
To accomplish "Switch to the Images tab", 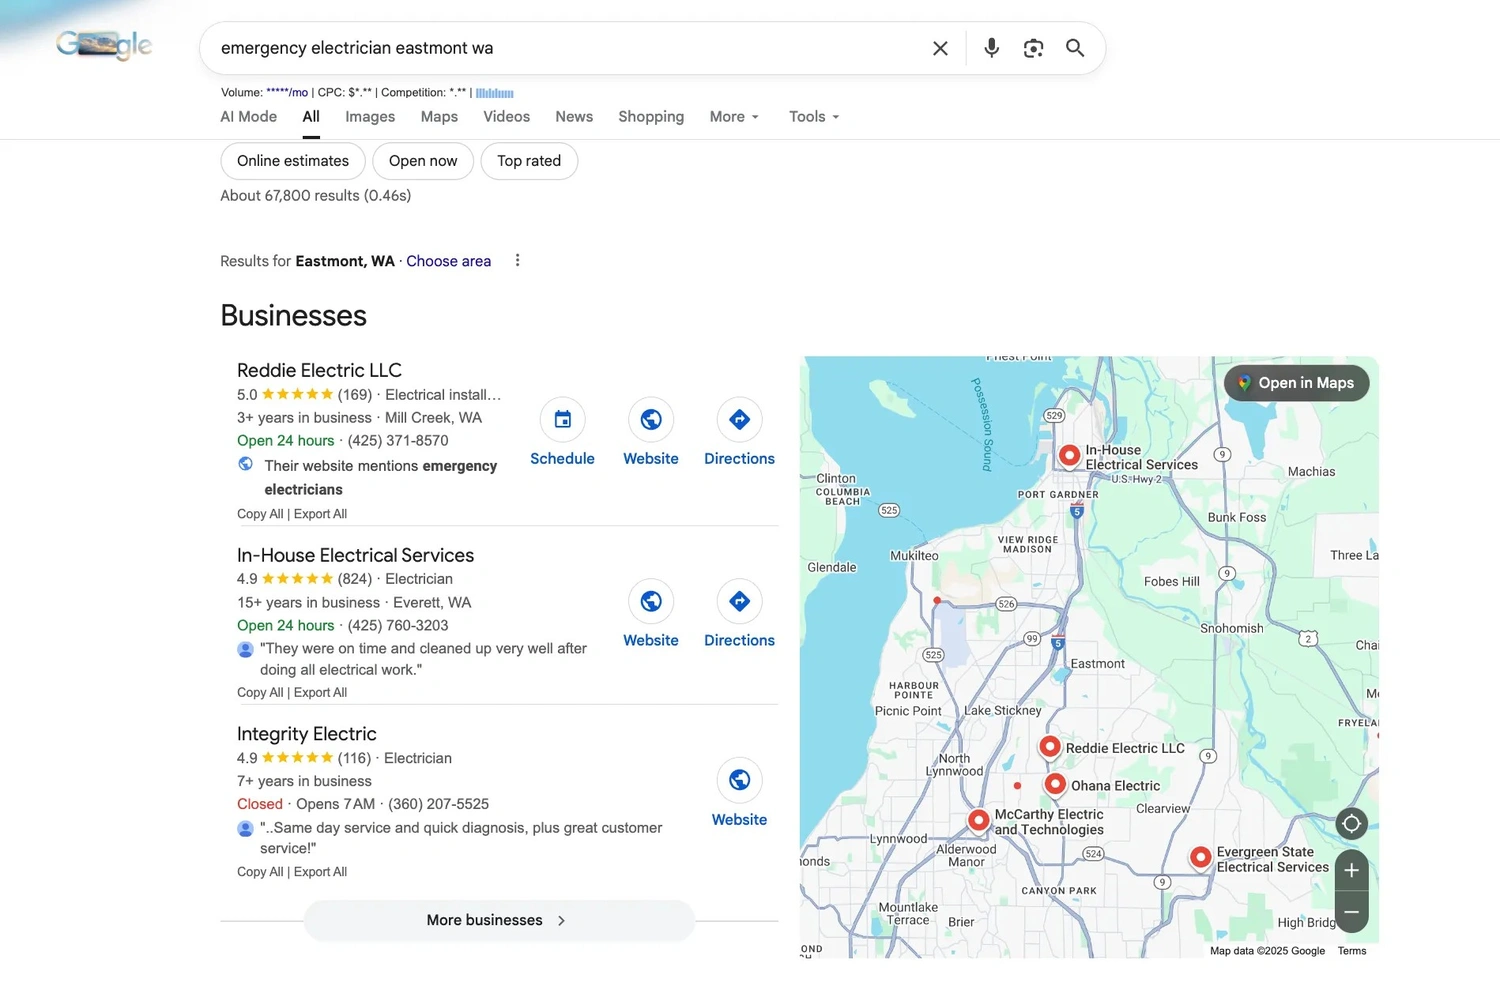I will [x=370, y=117].
